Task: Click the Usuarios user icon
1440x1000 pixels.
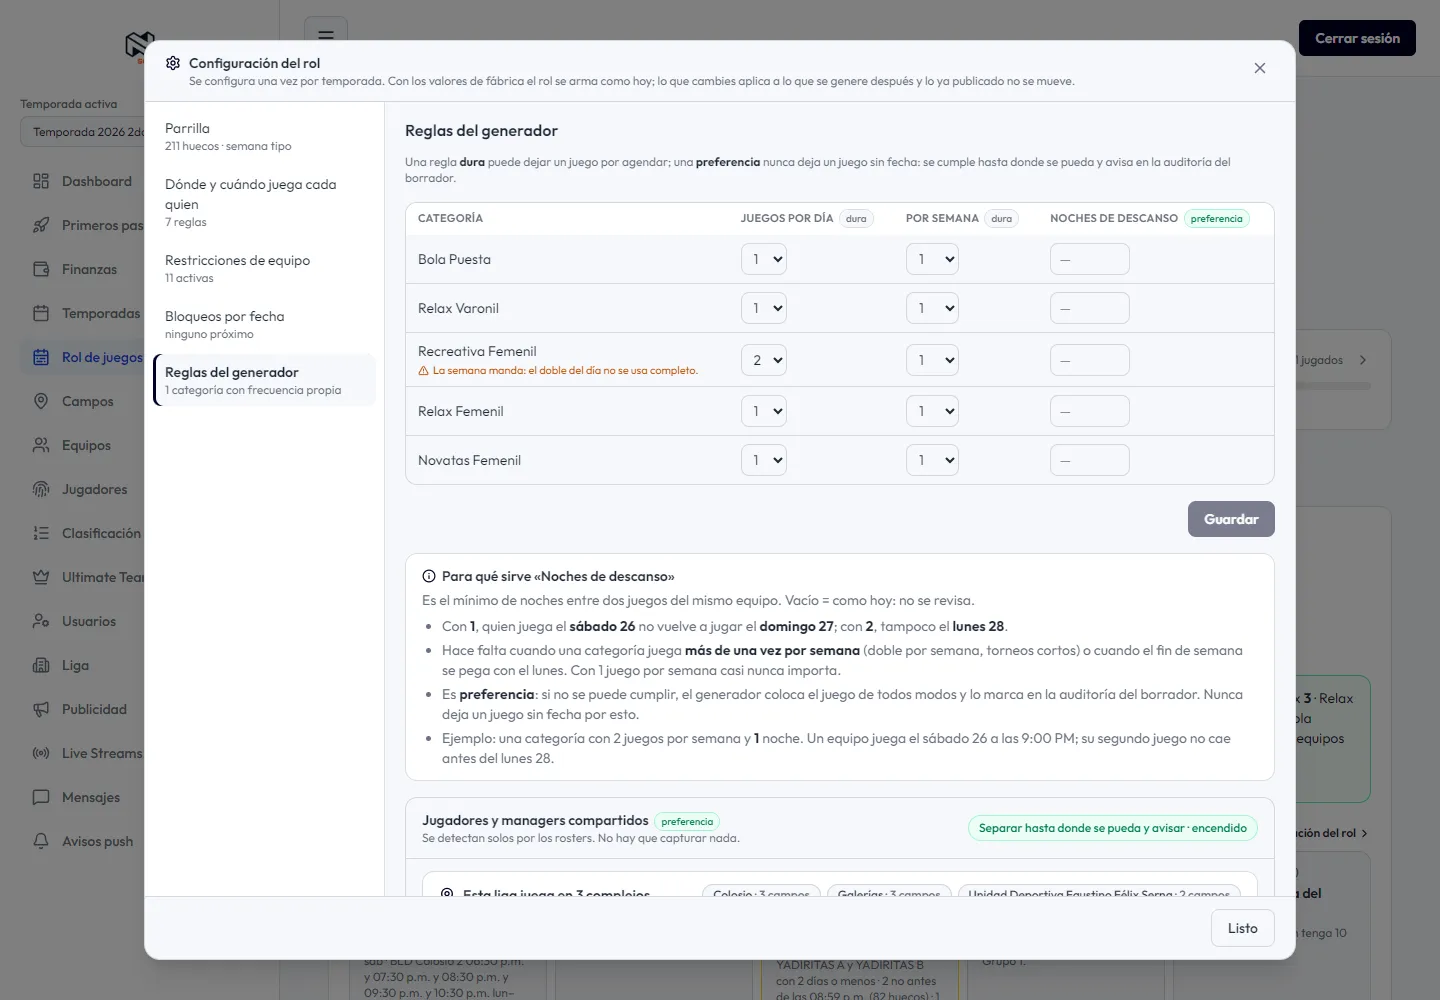Action: pyautogui.click(x=41, y=621)
